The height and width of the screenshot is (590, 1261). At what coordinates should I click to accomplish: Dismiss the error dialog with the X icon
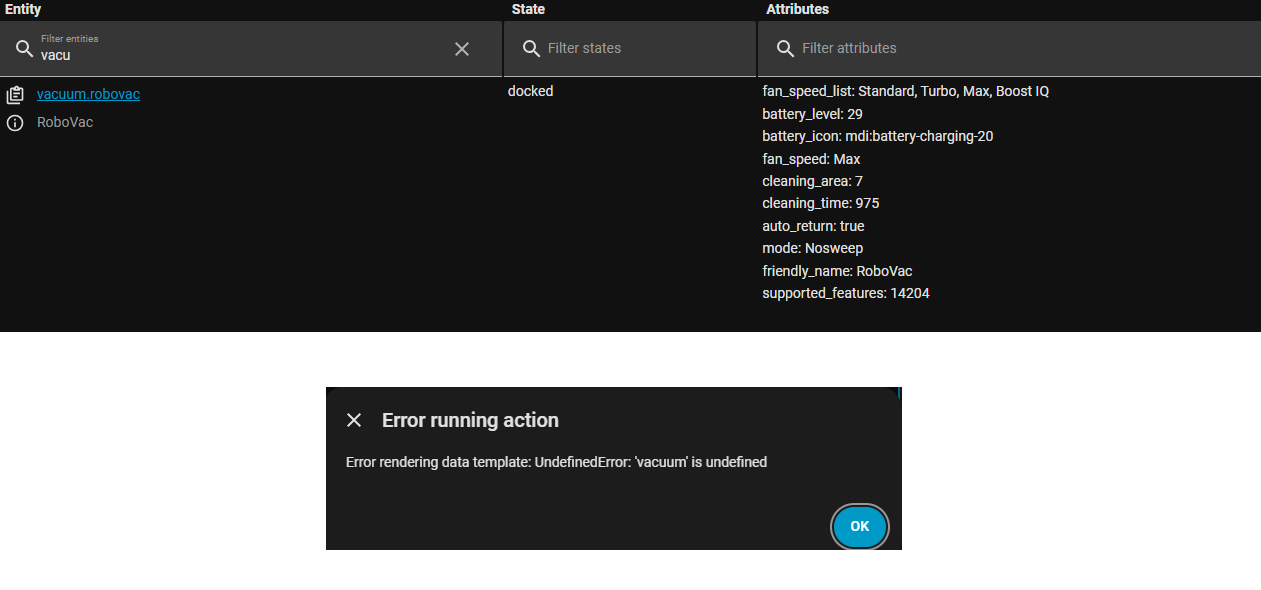[354, 420]
